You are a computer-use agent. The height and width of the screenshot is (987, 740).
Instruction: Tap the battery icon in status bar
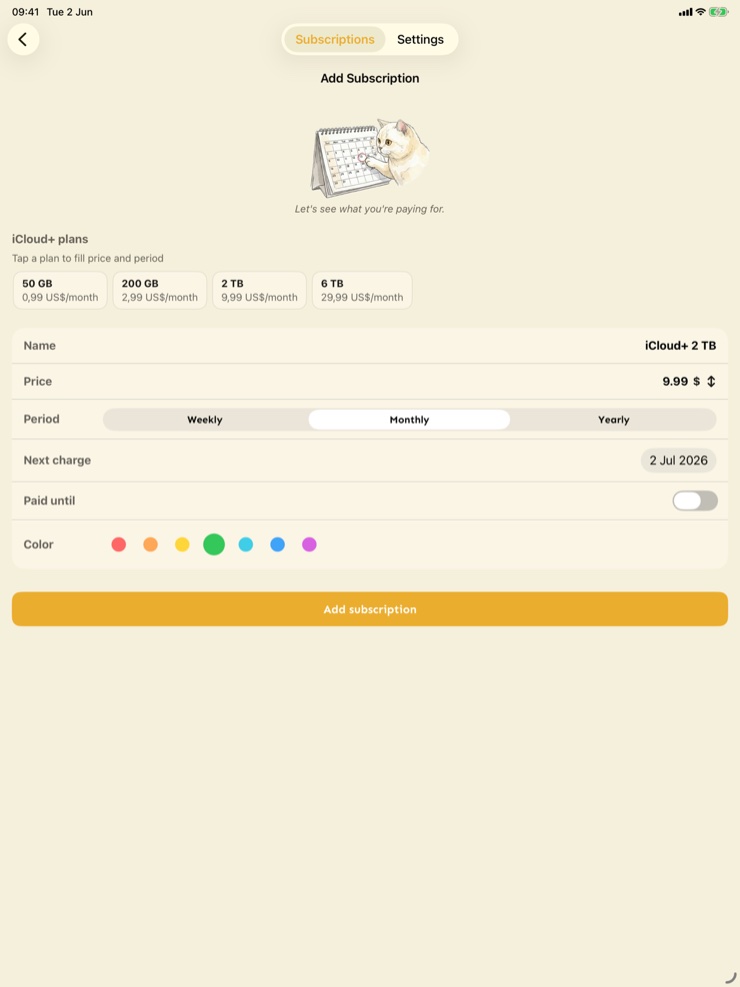pos(719,12)
